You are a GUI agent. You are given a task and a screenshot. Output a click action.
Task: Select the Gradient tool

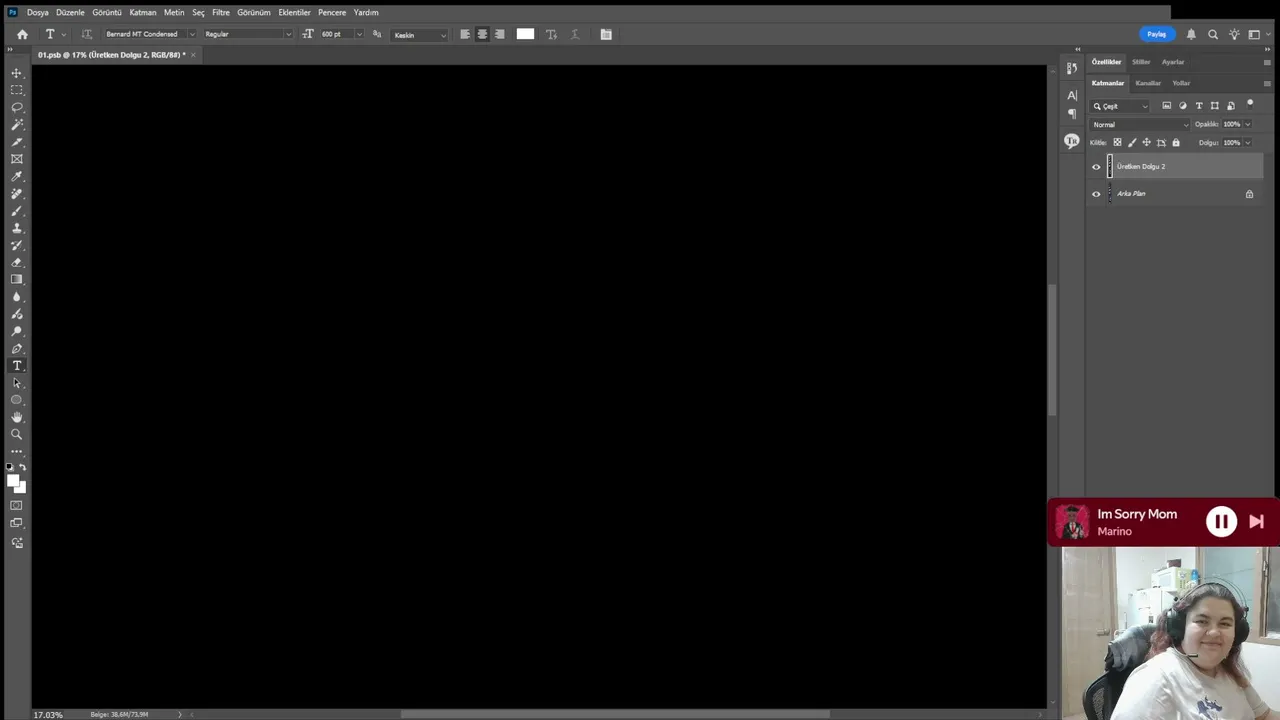[x=17, y=280]
